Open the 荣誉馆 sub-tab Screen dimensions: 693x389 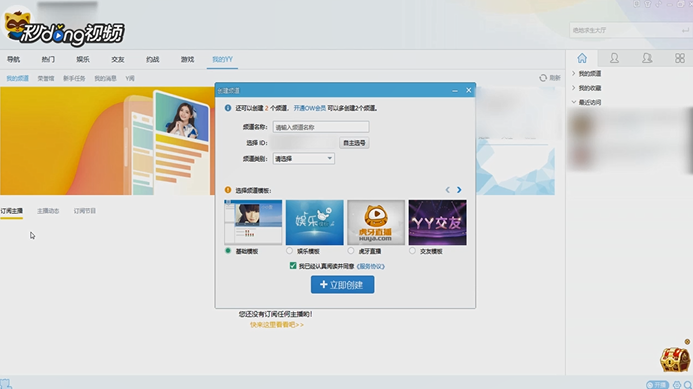46,78
